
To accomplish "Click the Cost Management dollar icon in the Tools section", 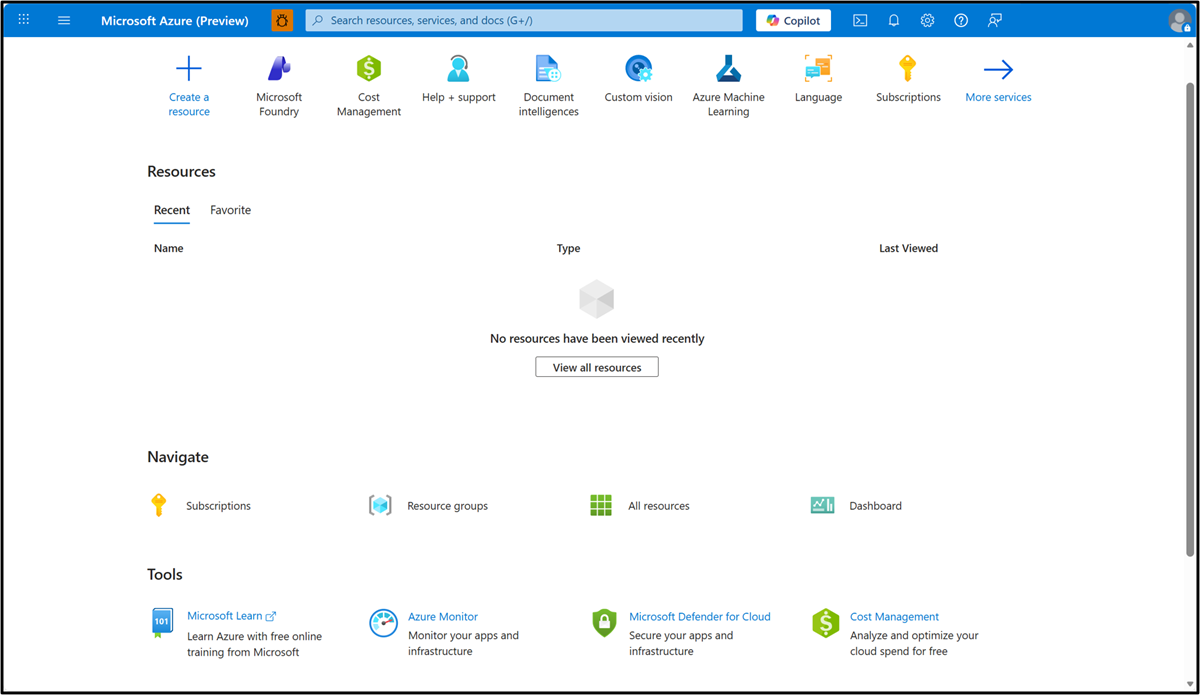I will coord(825,622).
